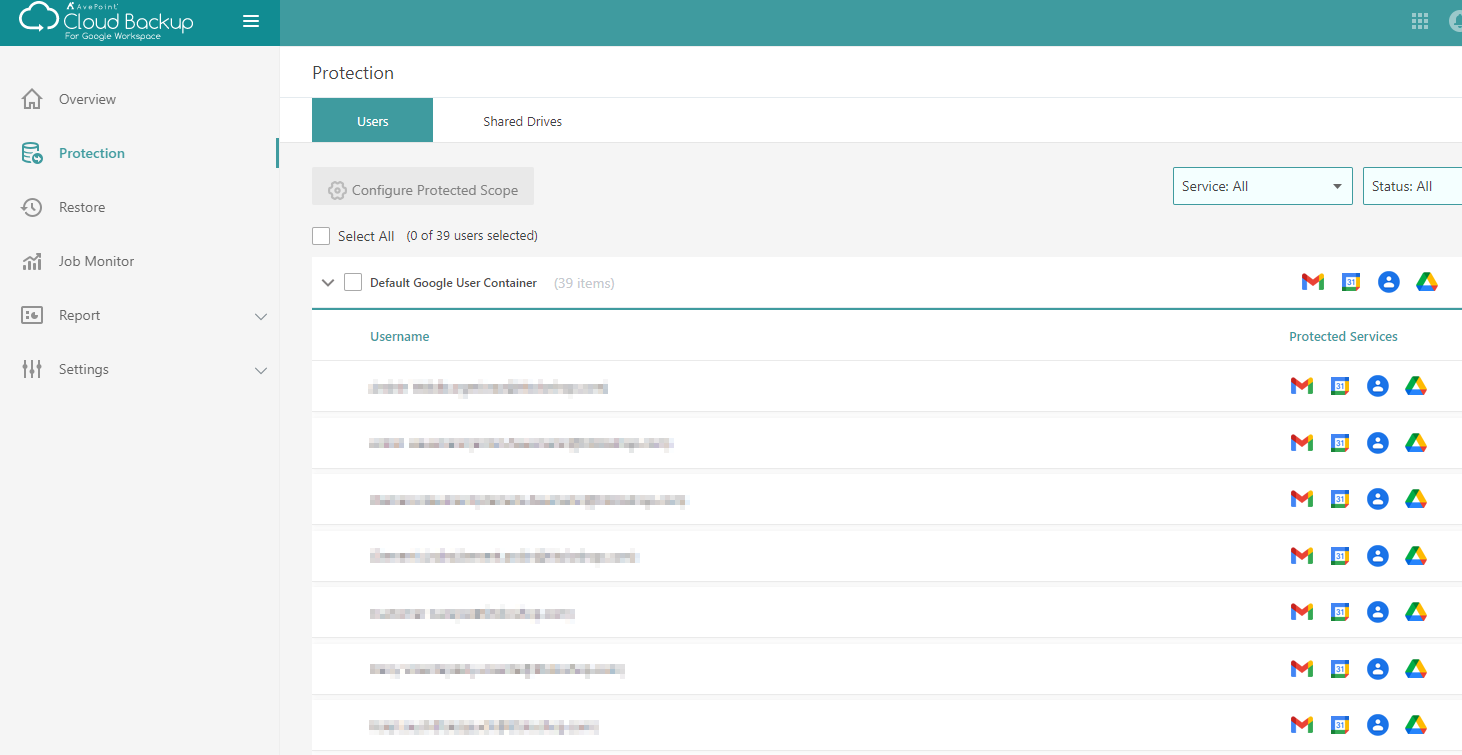Check the Select All checkbox

[x=321, y=236]
